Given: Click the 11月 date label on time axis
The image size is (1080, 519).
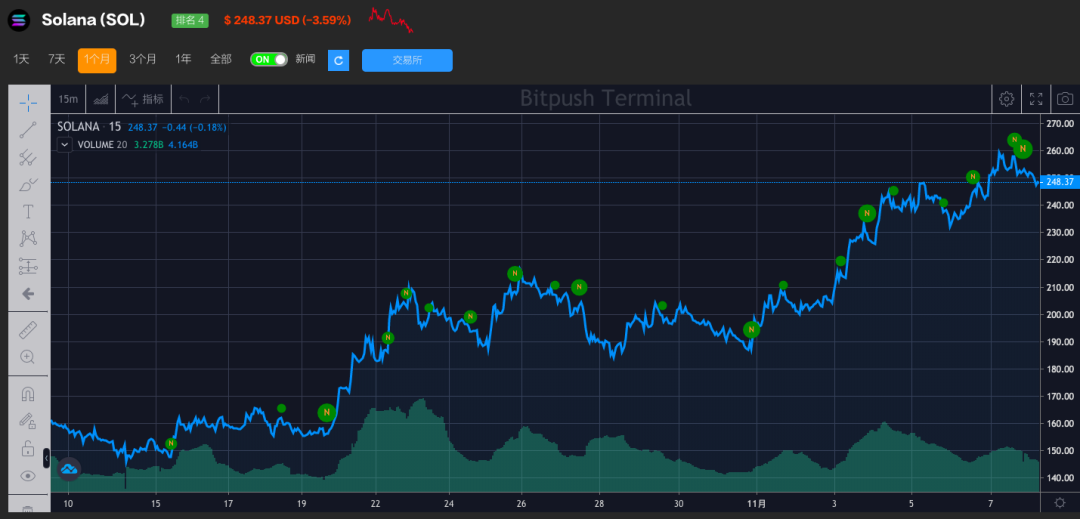Looking at the screenshot, I should click(756, 503).
